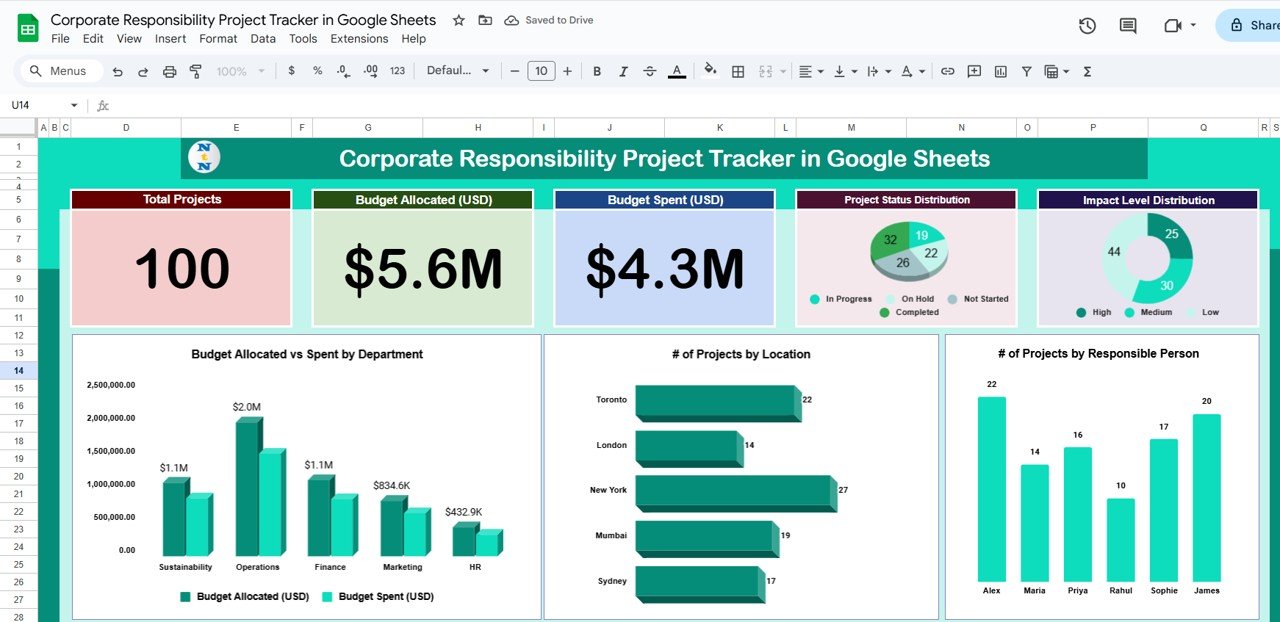This screenshot has height=622, width=1280.
Task: Insert a comment from the toolbar
Action: point(973,71)
